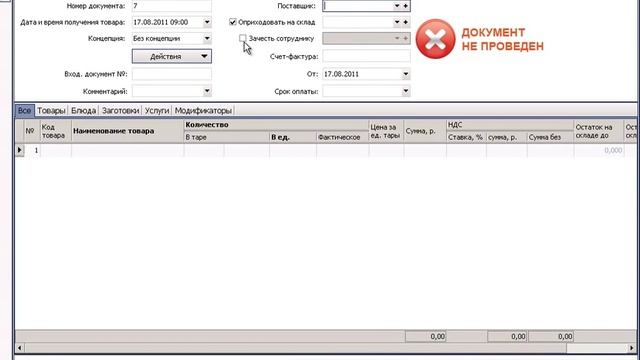Click the ДОКУМЕНТ НЕ ПРОВЕДЕН status indicator

[x=480, y=39]
